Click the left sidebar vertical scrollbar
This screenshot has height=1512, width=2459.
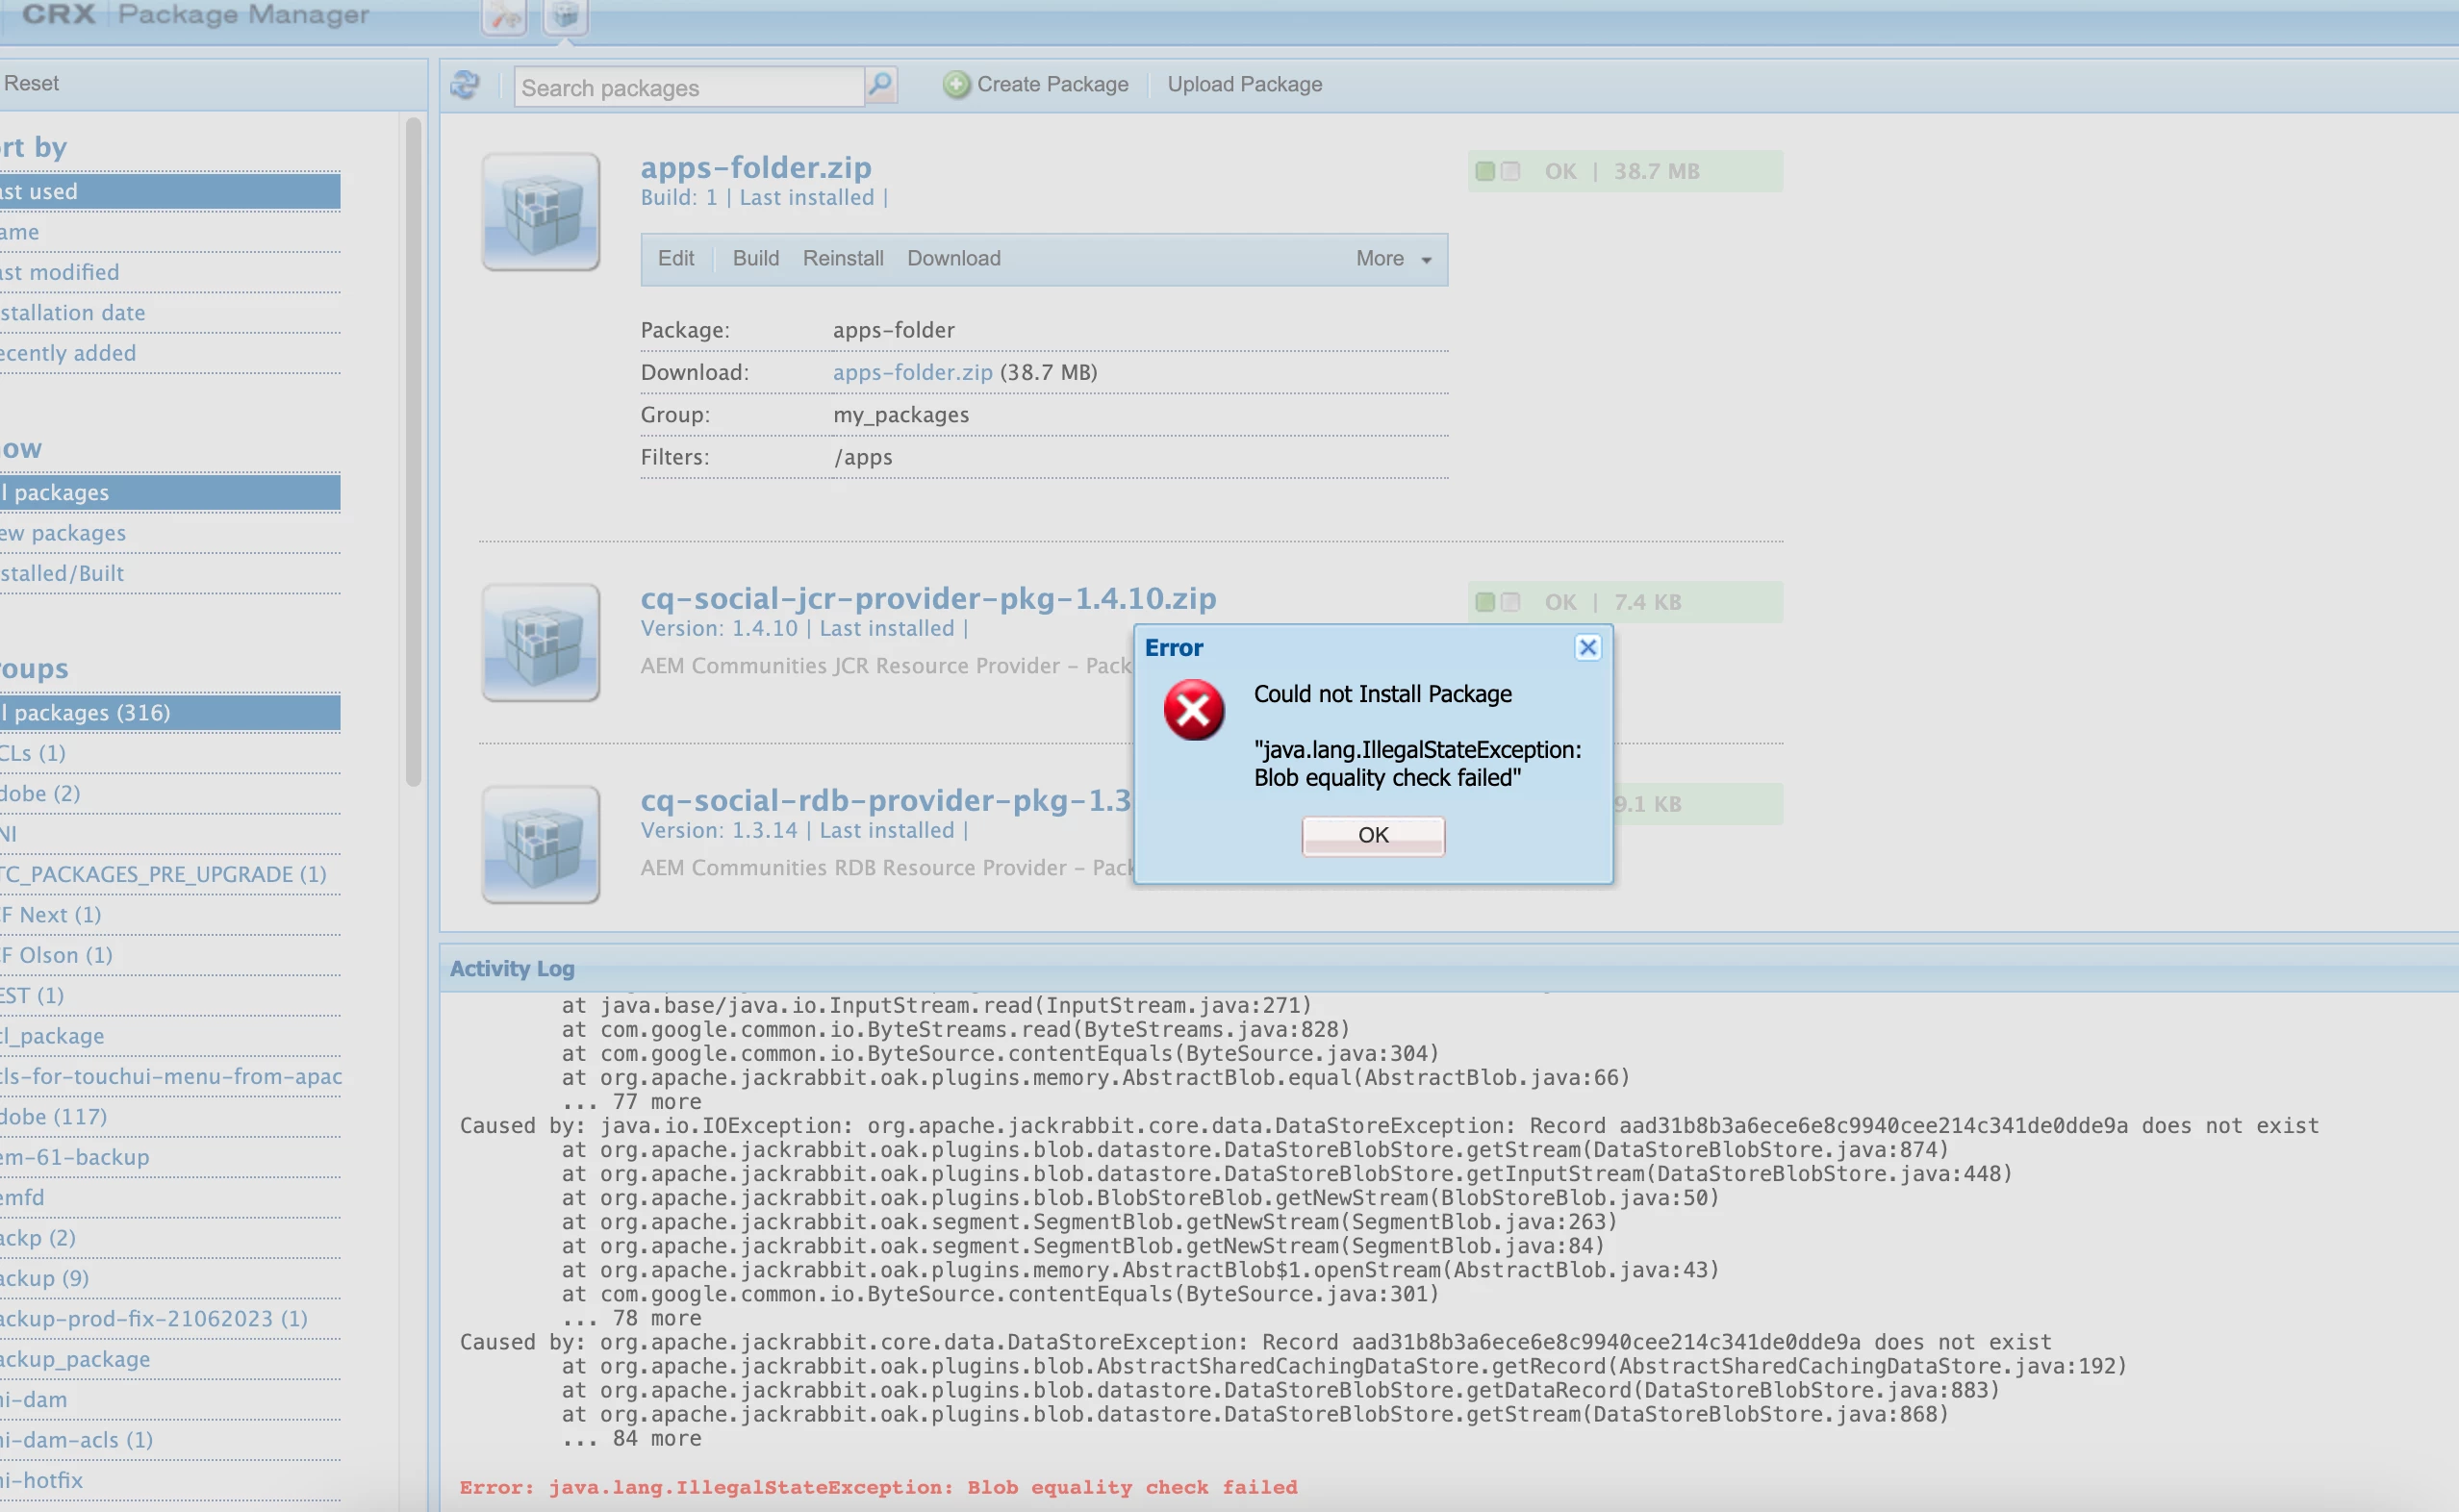pyautogui.click(x=413, y=450)
